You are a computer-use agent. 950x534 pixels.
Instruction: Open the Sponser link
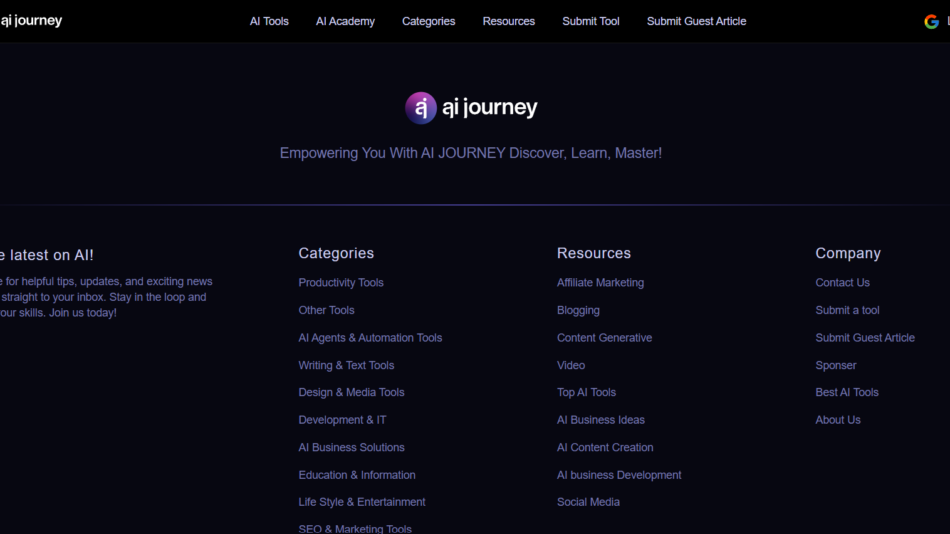point(835,365)
